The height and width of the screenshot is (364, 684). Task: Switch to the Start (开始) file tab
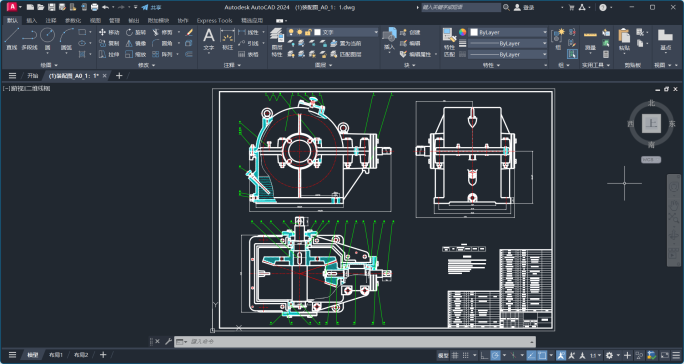coord(33,76)
